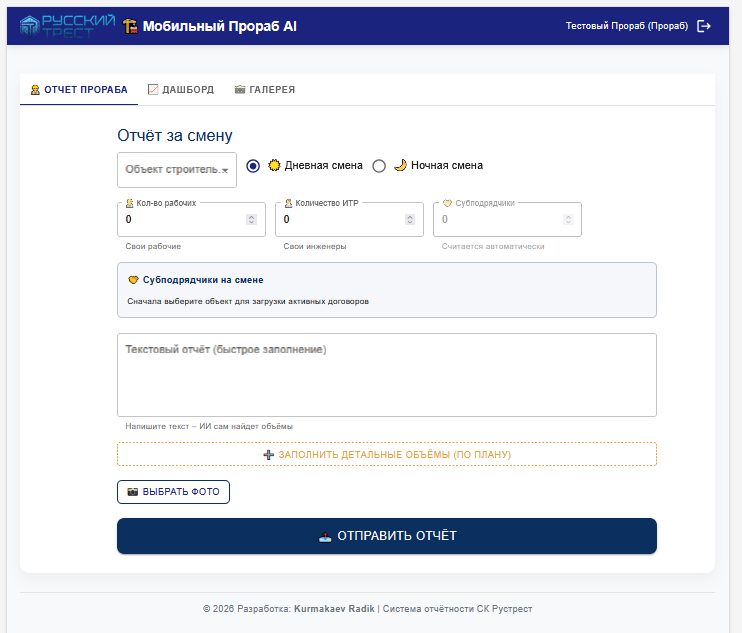Image resolution: width=742 pixels, height=633 pixels.
Task: Focus the Текстовый отчёт text area
Action: pyautogui.click(x=387, y=375)
